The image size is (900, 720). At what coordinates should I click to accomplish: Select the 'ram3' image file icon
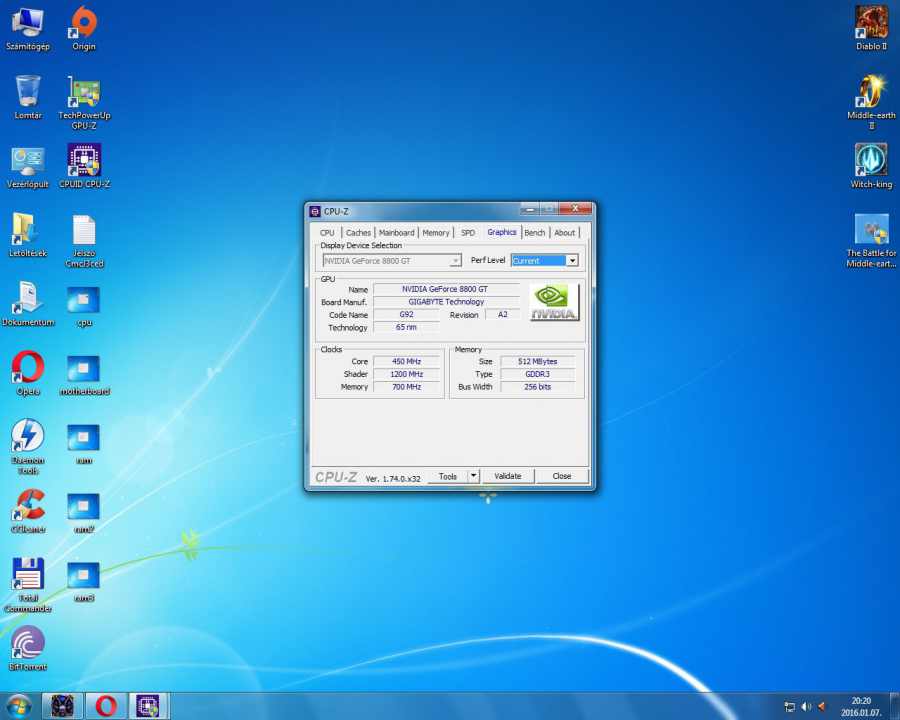tap(84, 581)
